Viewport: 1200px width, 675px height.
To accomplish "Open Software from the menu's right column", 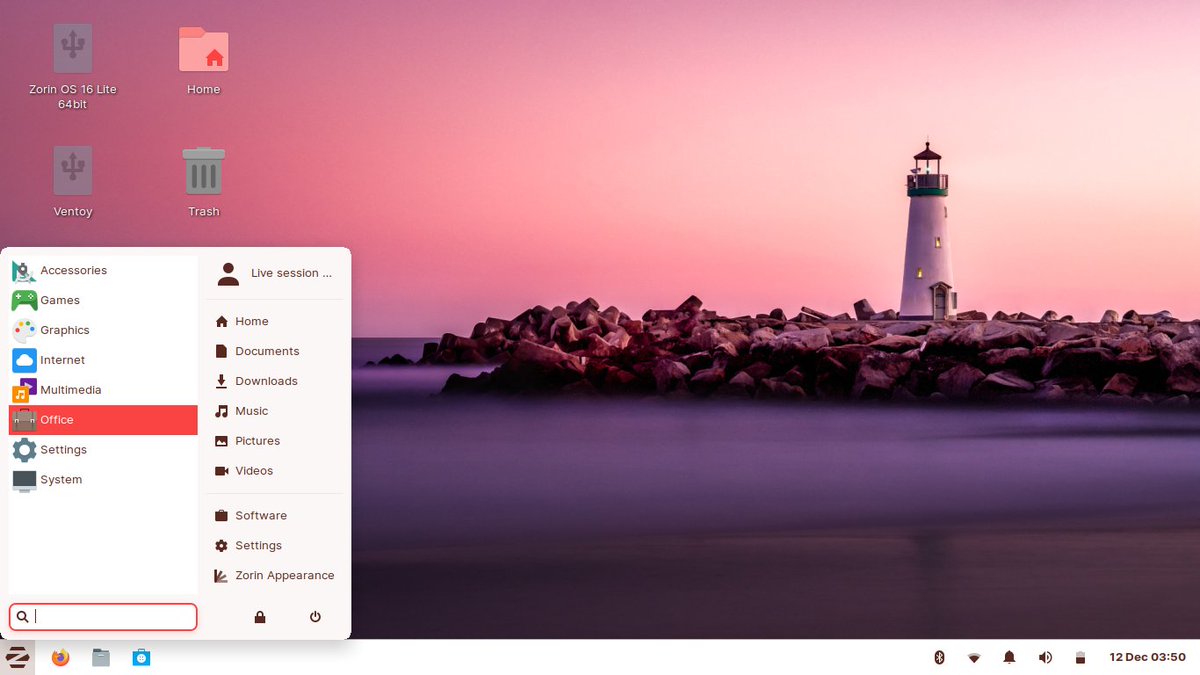I will [274, 516].
